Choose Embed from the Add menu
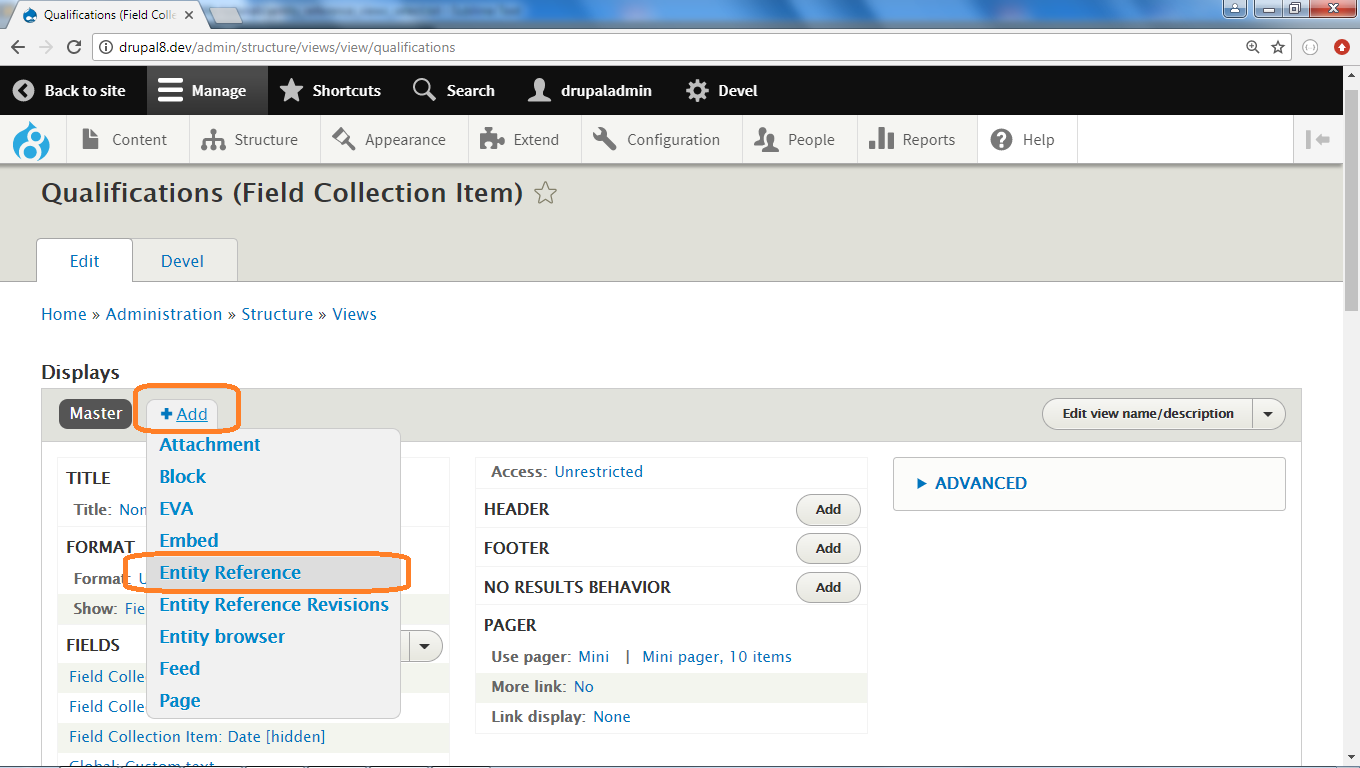The image size is (1360, 768). point(189,541)
